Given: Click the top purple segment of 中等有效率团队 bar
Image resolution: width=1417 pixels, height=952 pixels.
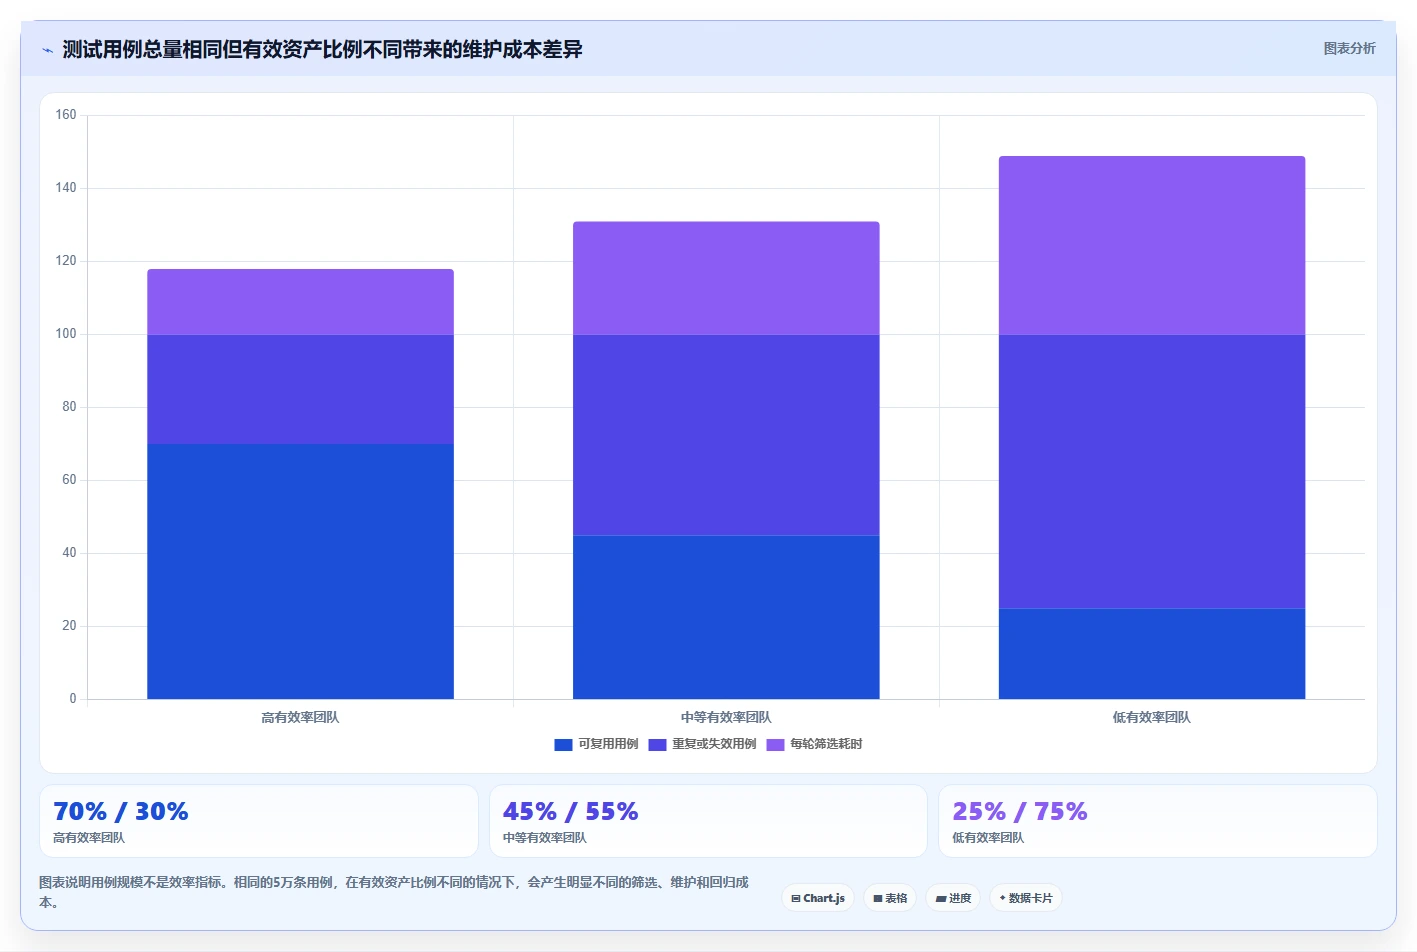Looking at the screenshot, I should point(726,278).
